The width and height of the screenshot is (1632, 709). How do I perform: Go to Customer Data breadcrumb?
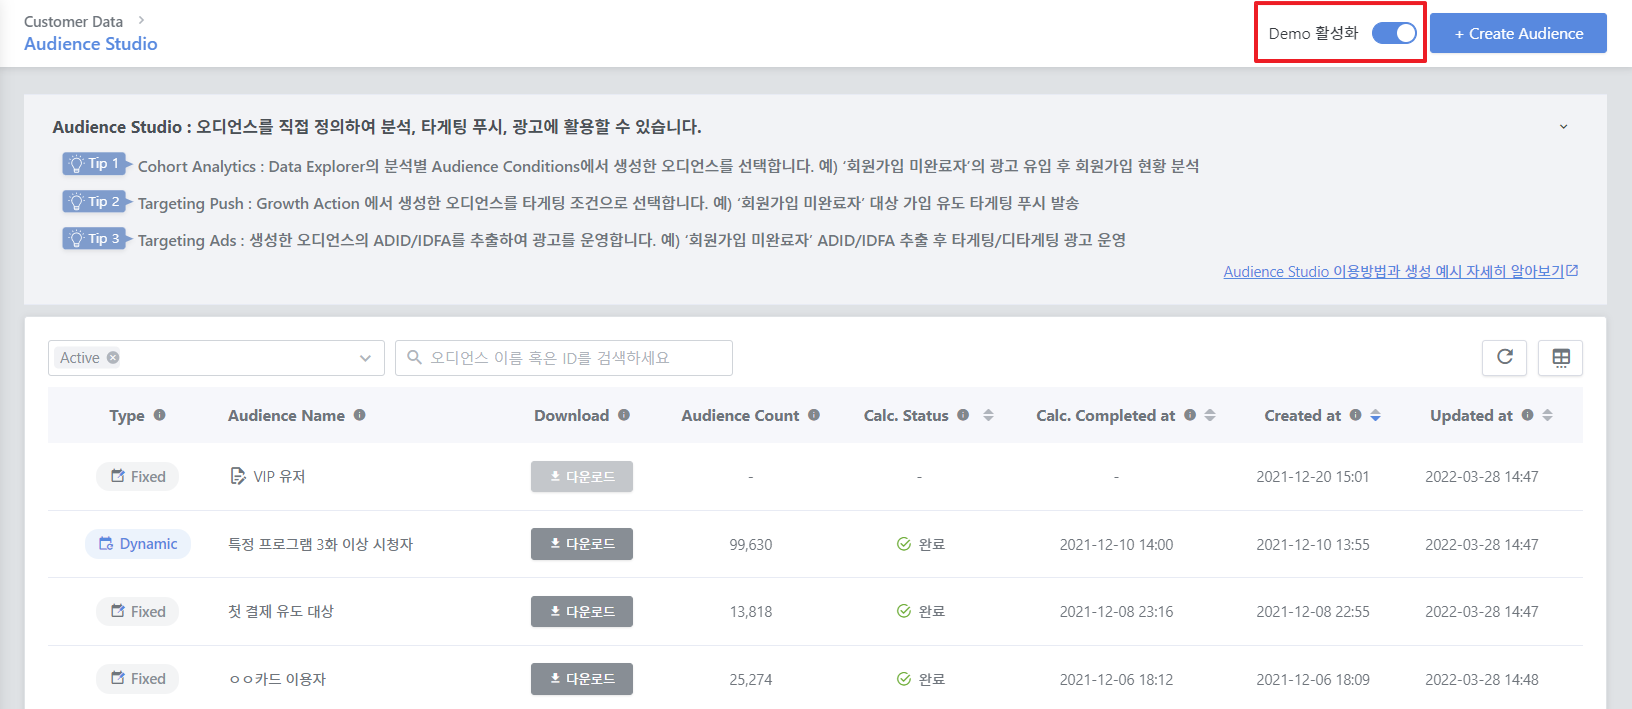click(73, 21)
